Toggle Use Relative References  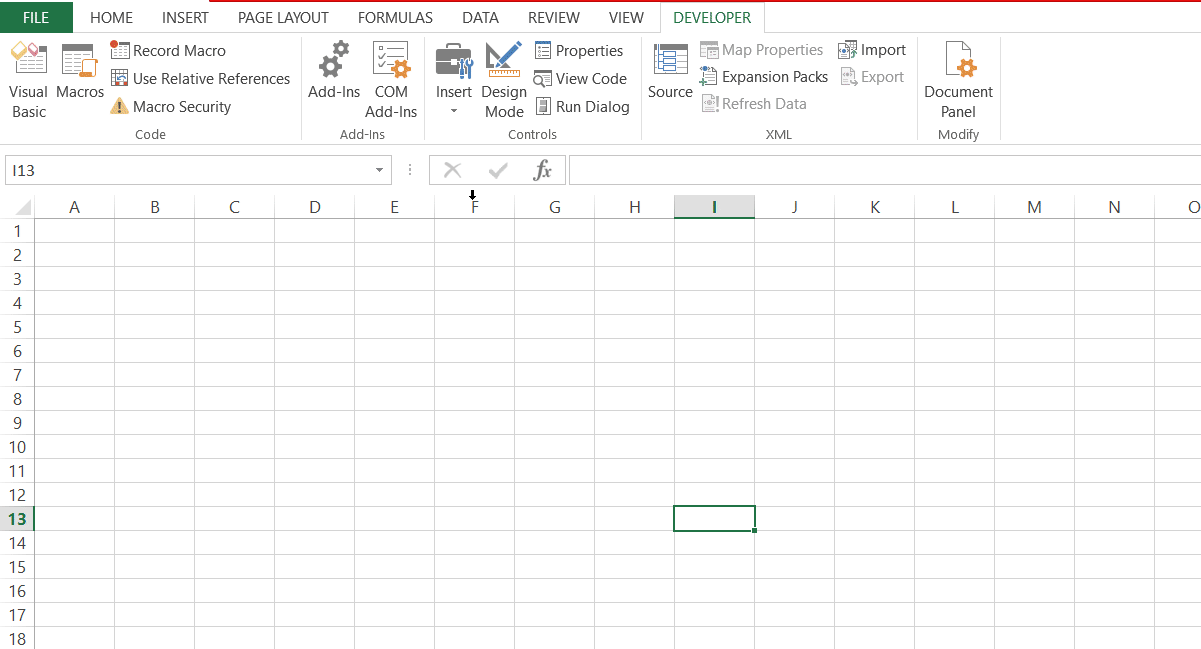(200, 78)
